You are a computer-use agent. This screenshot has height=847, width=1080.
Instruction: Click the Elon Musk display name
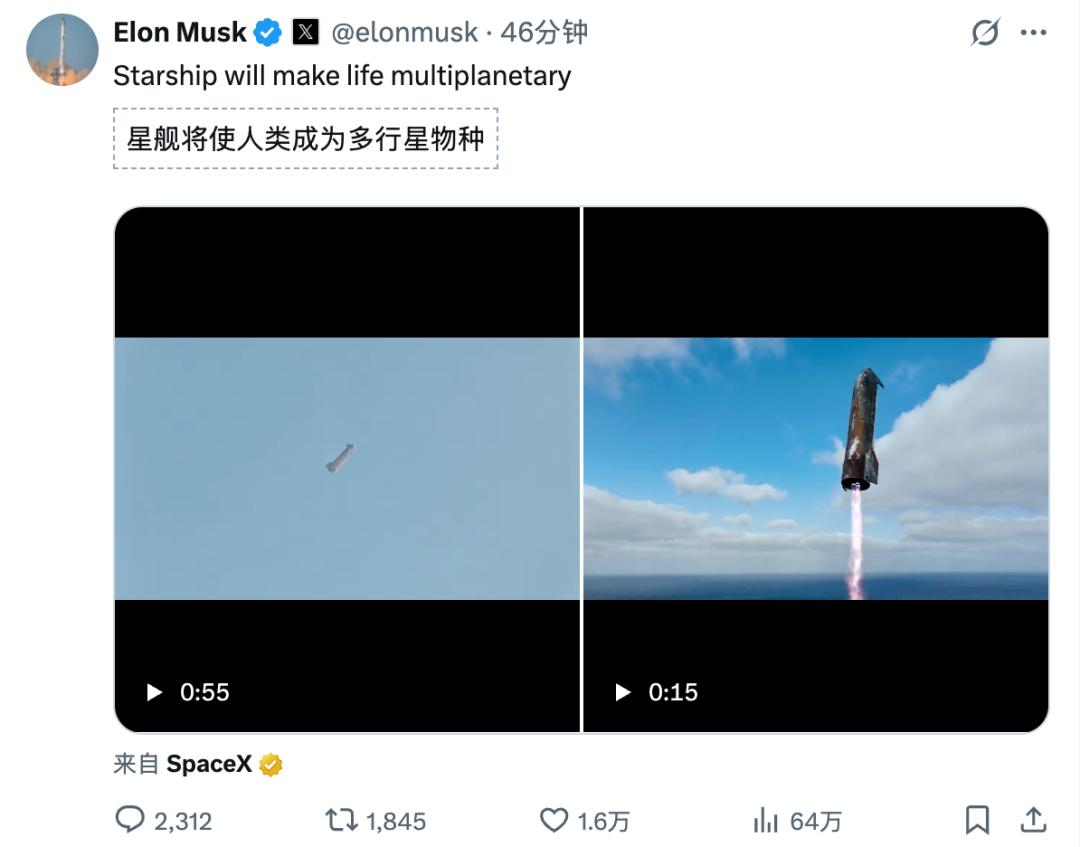[x=180, y=33]
